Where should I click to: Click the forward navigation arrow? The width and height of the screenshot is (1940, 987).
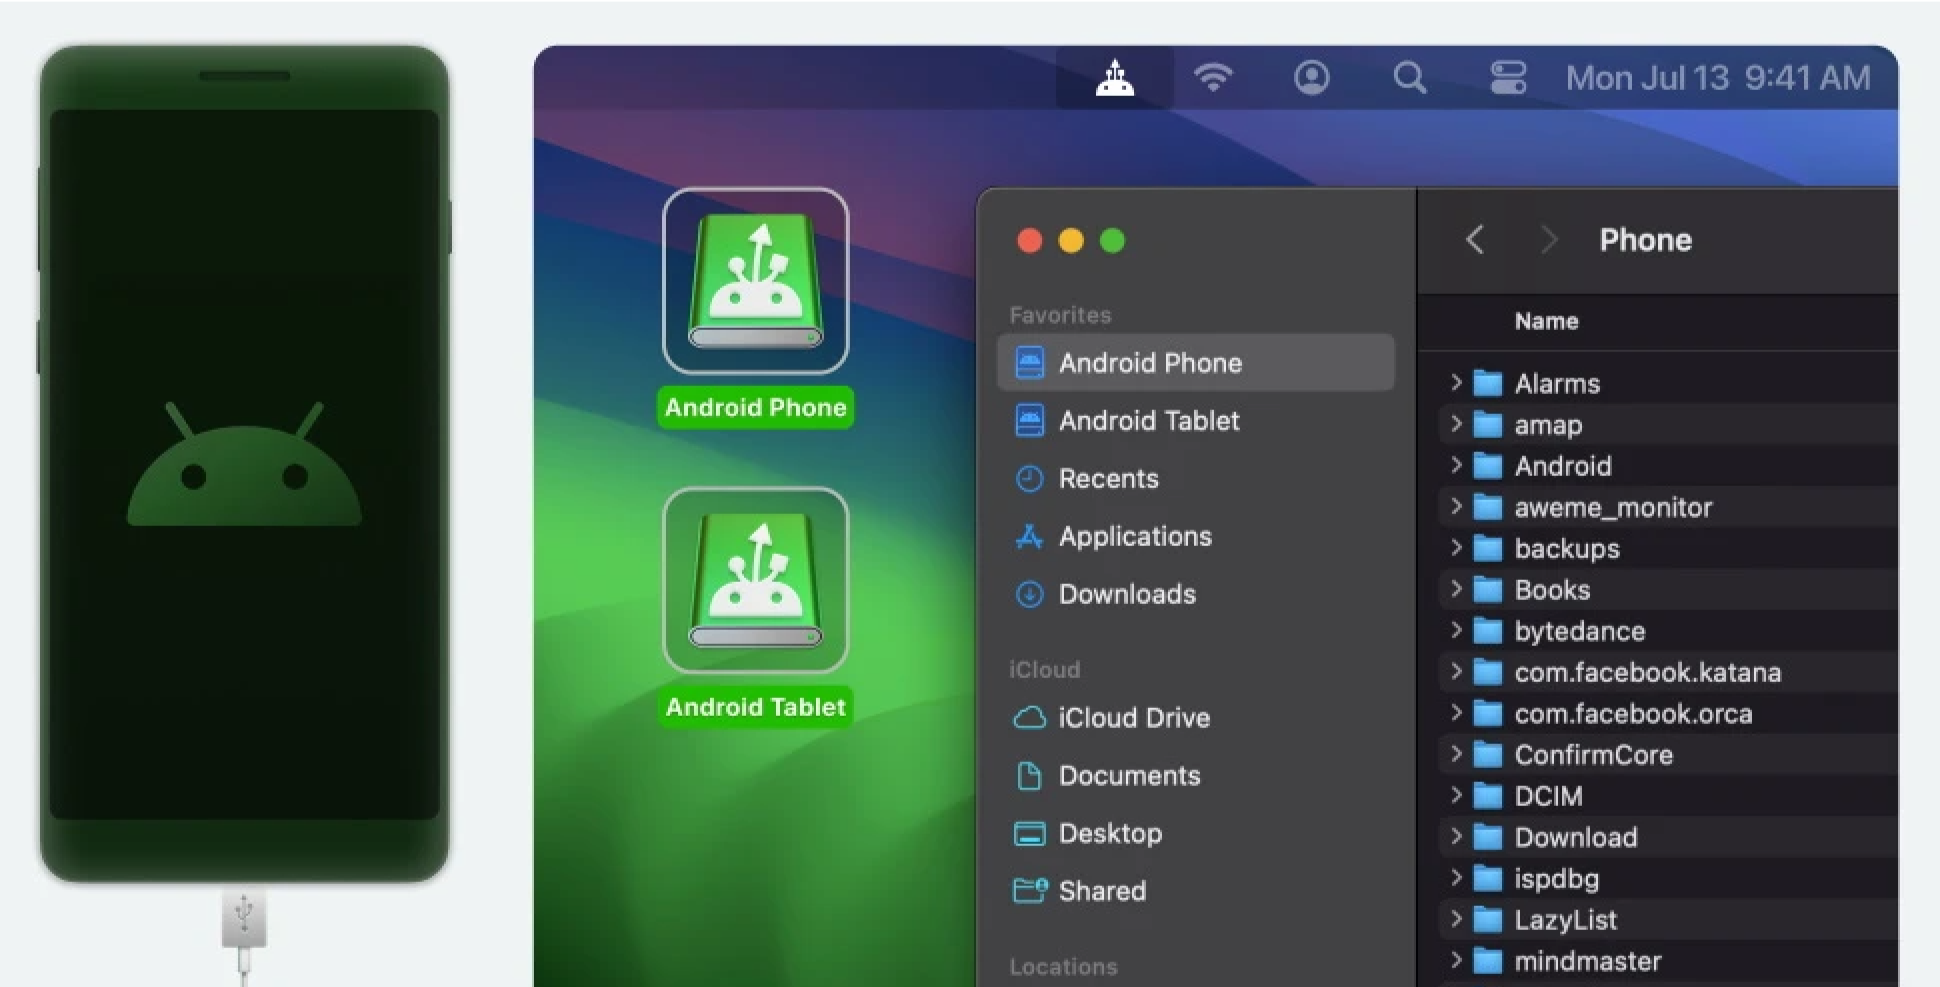(x=1547, y=239)
